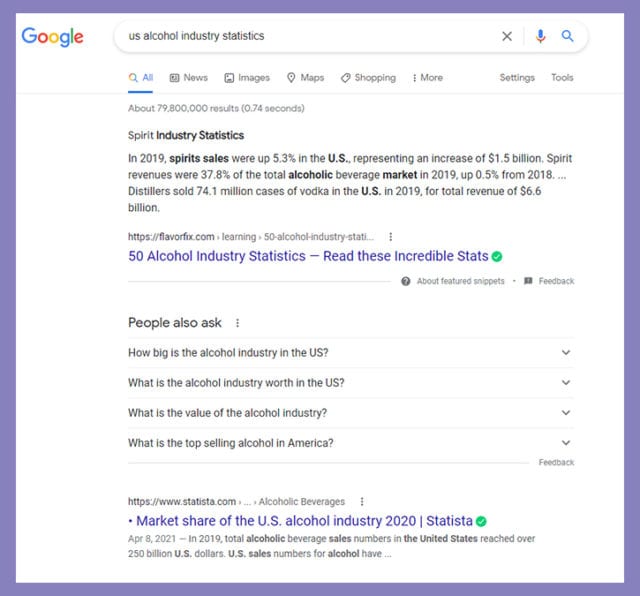Click 'Spirit Industry Statistics' snippet heading
The width and height of the screenshot is (640, 596).
186,136
